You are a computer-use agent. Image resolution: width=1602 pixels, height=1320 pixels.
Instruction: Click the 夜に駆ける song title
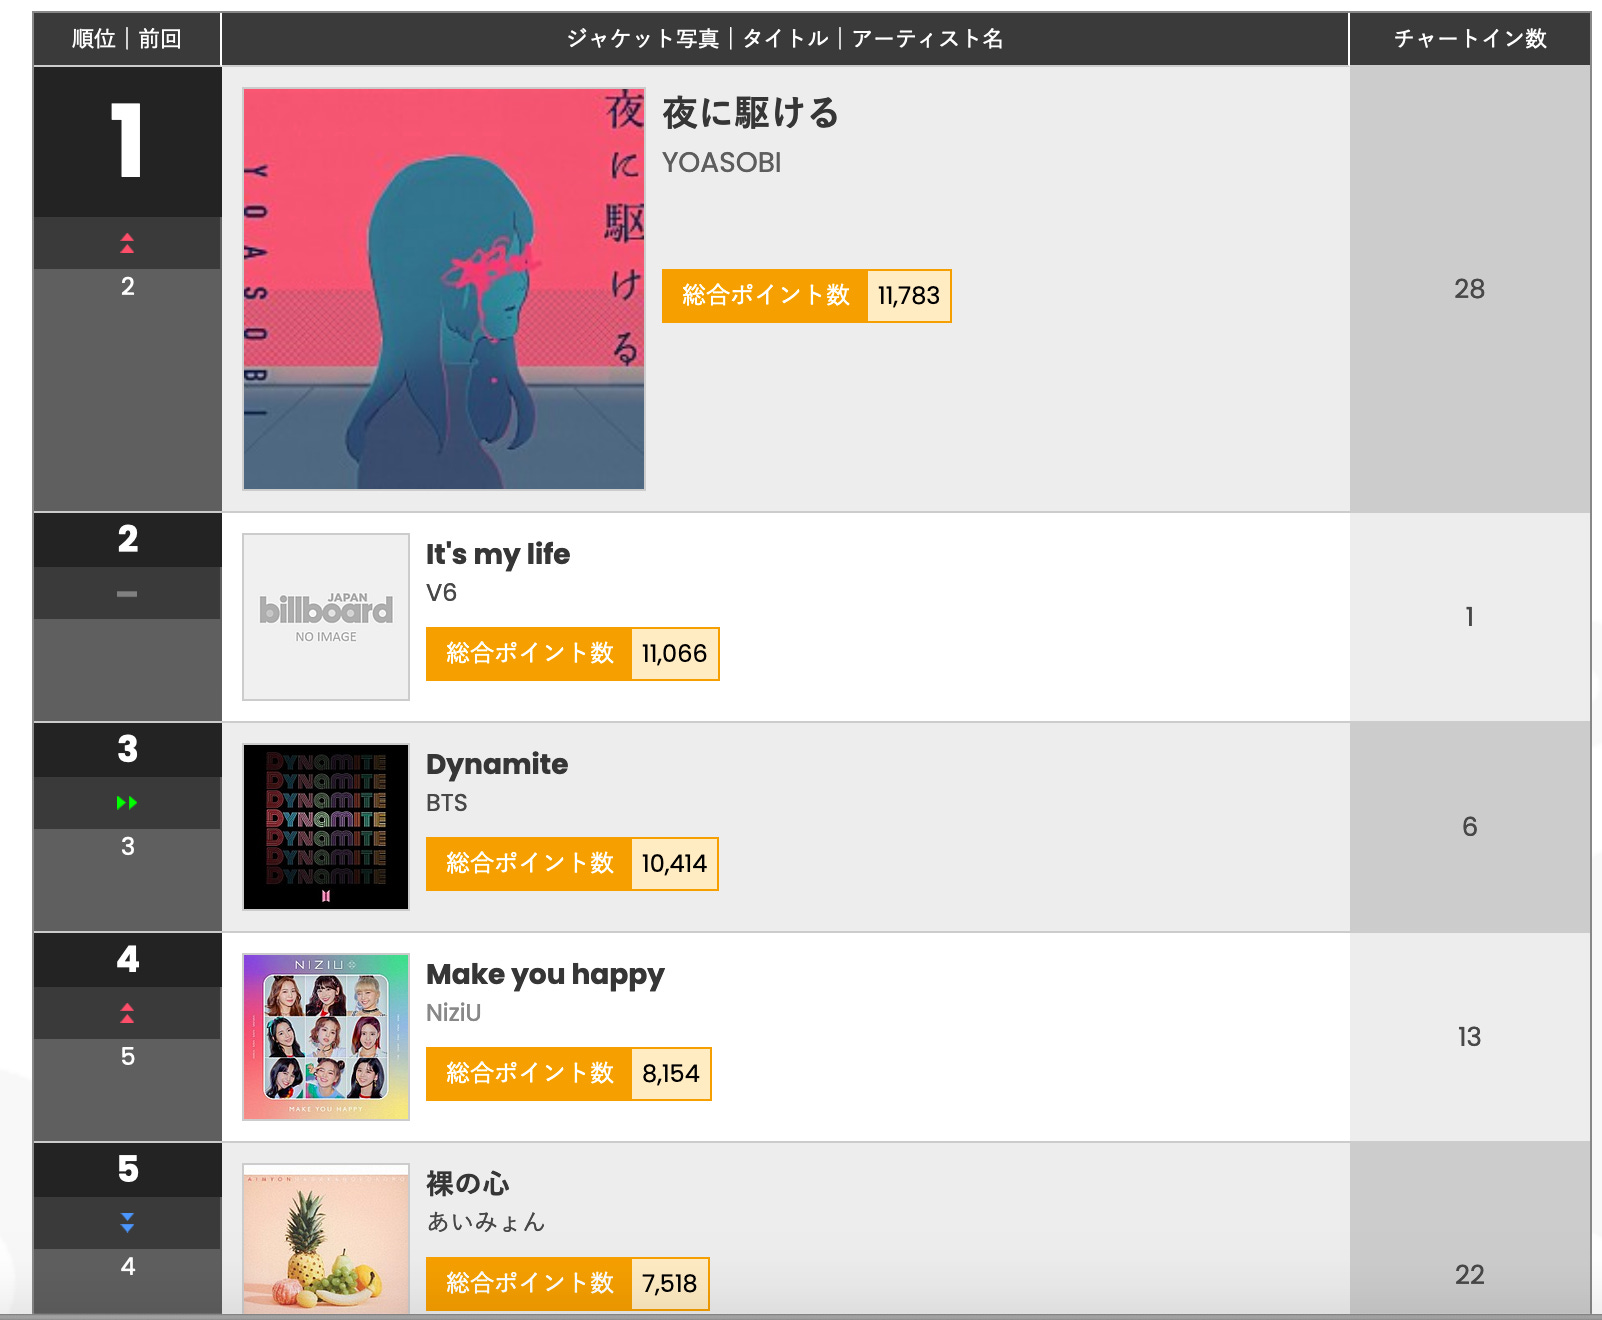(750, 113)
